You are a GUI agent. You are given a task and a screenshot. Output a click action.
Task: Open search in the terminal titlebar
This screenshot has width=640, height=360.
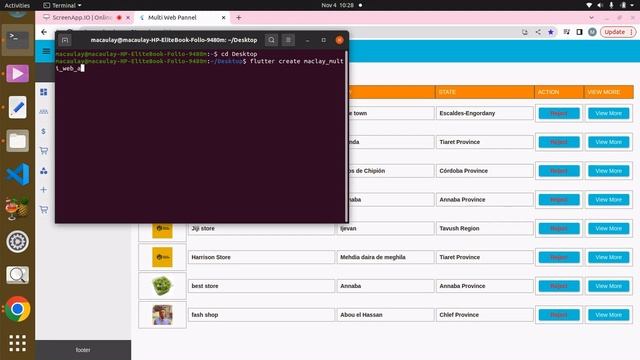271,40
